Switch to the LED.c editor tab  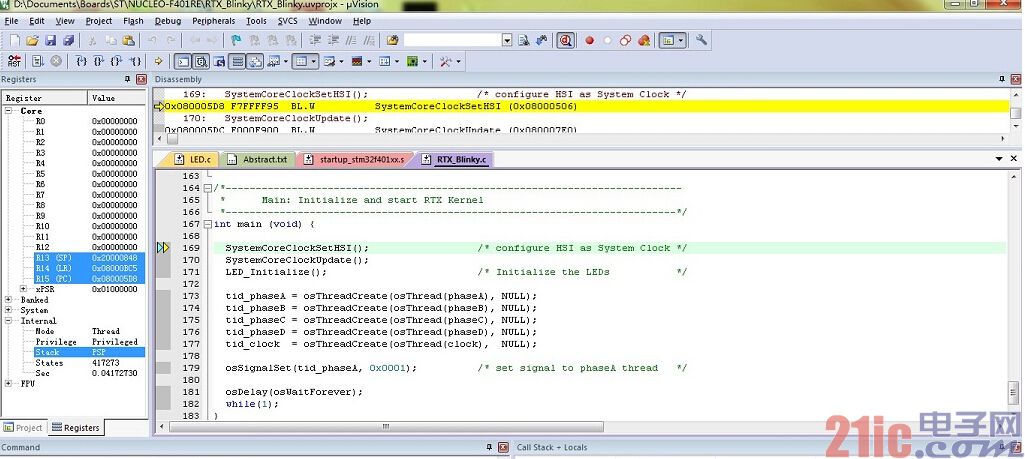tap(195, 160)
